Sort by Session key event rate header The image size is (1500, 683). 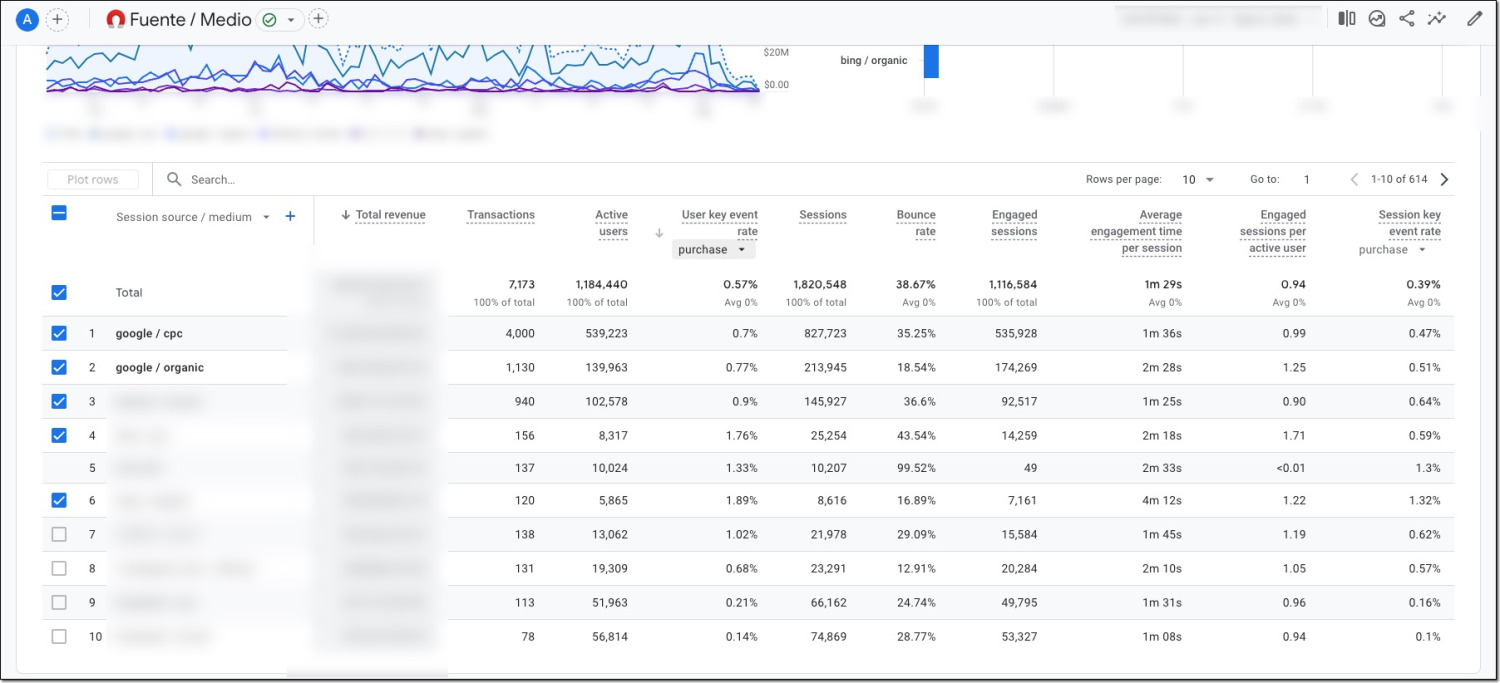coord(1409,223)
